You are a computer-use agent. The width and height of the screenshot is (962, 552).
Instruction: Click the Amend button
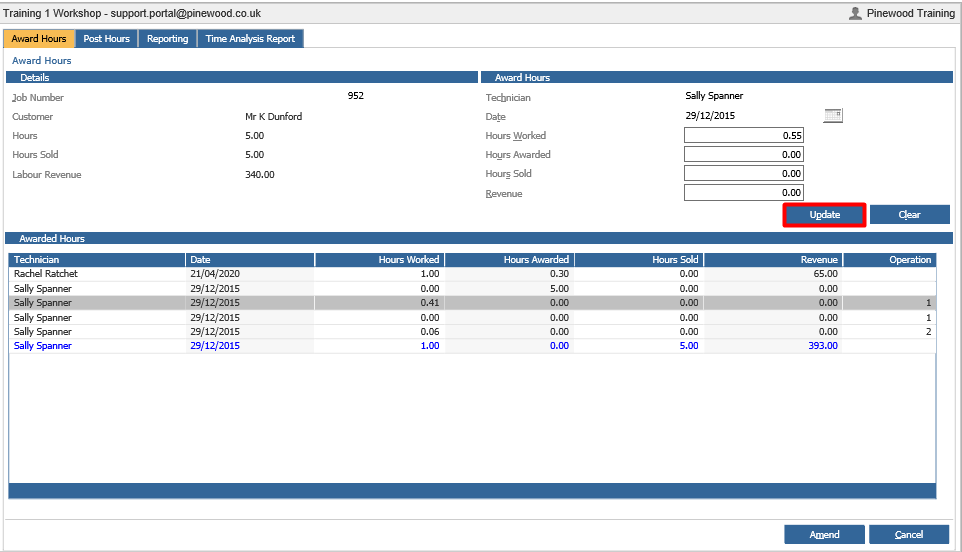coord(825,535)
